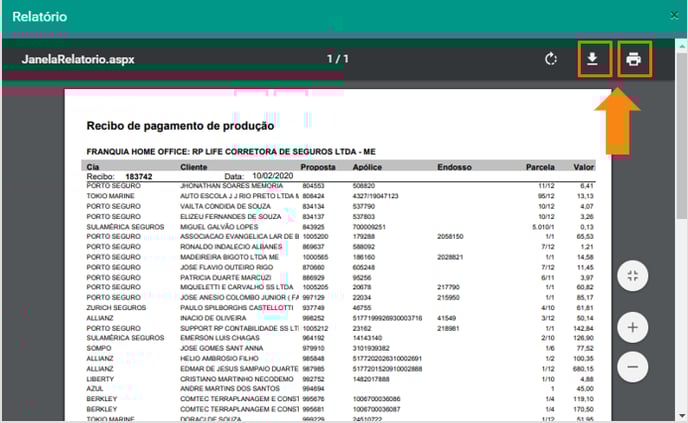The width and height of the screenshot is (688, 423).
Task: Click installment 5.010/1
Action: pyautogui.click(x=543, y=227)
